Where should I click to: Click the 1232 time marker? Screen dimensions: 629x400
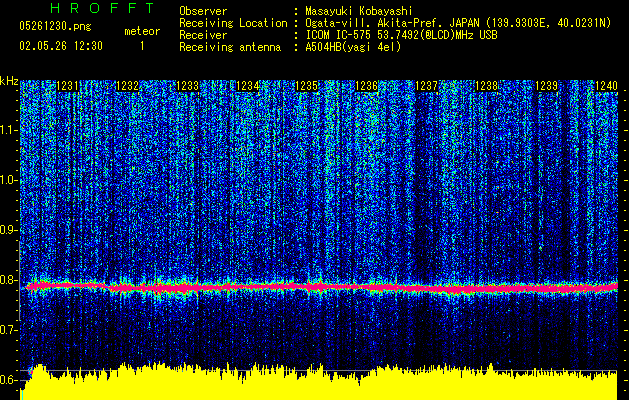[x=127, y=86]
